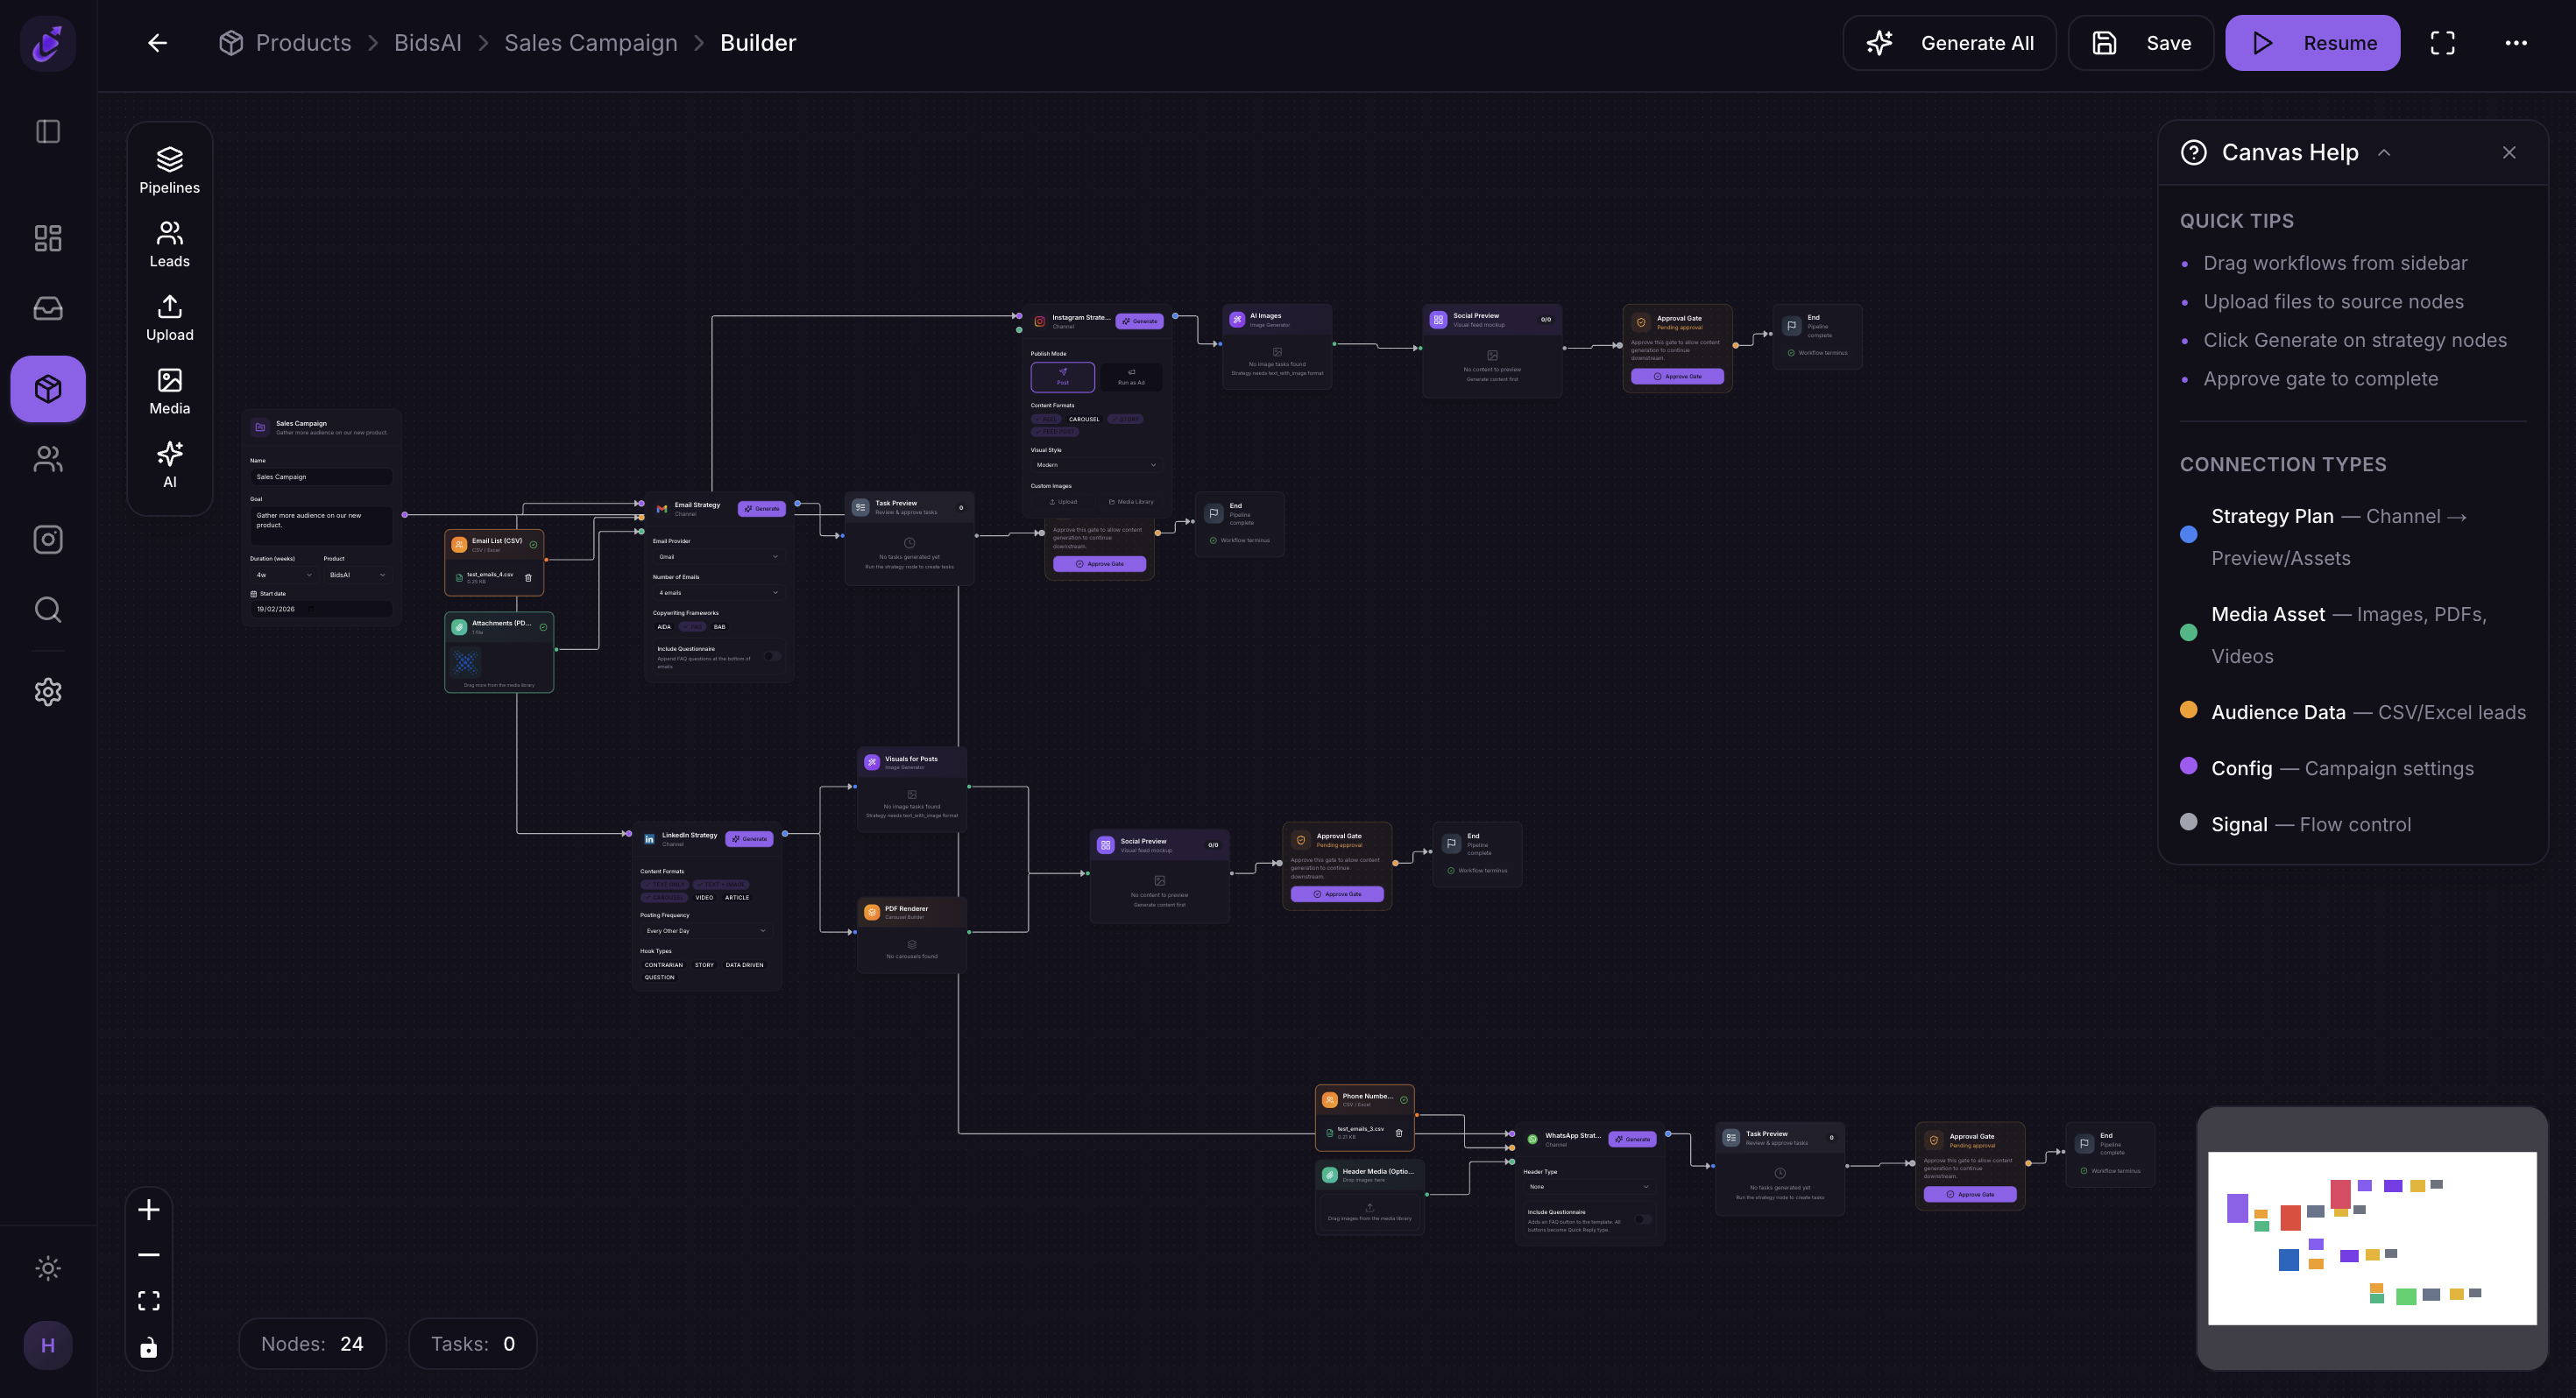
Task: Delete test_emails_4.csv with its trash icon
Action: pyautogui.click(x=528, y=577)
